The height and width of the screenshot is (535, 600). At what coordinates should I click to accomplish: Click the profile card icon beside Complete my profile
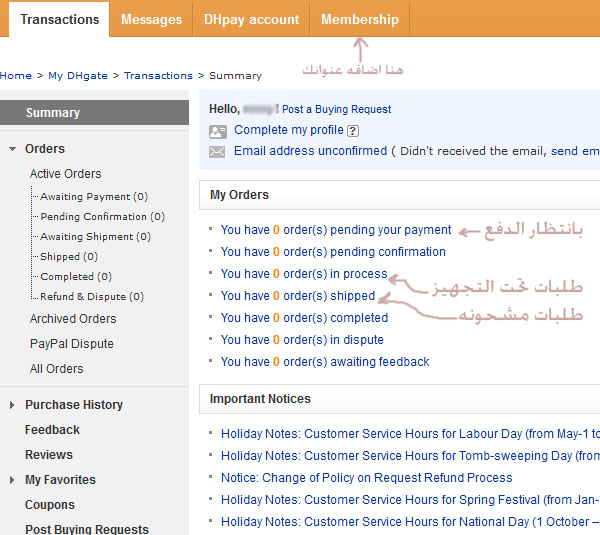pyautogui.click(x=217, y=131)
